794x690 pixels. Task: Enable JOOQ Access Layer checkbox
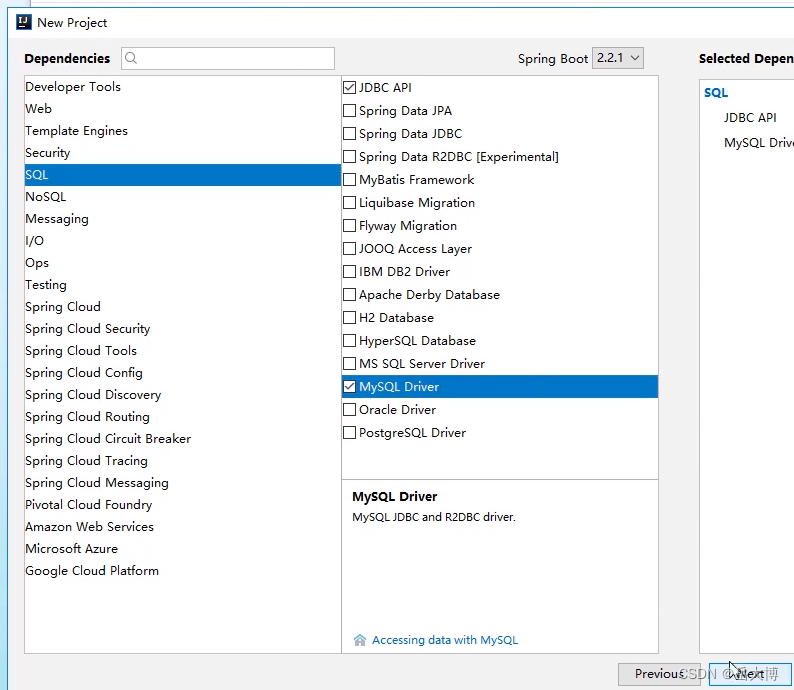[x=349, y=249]
